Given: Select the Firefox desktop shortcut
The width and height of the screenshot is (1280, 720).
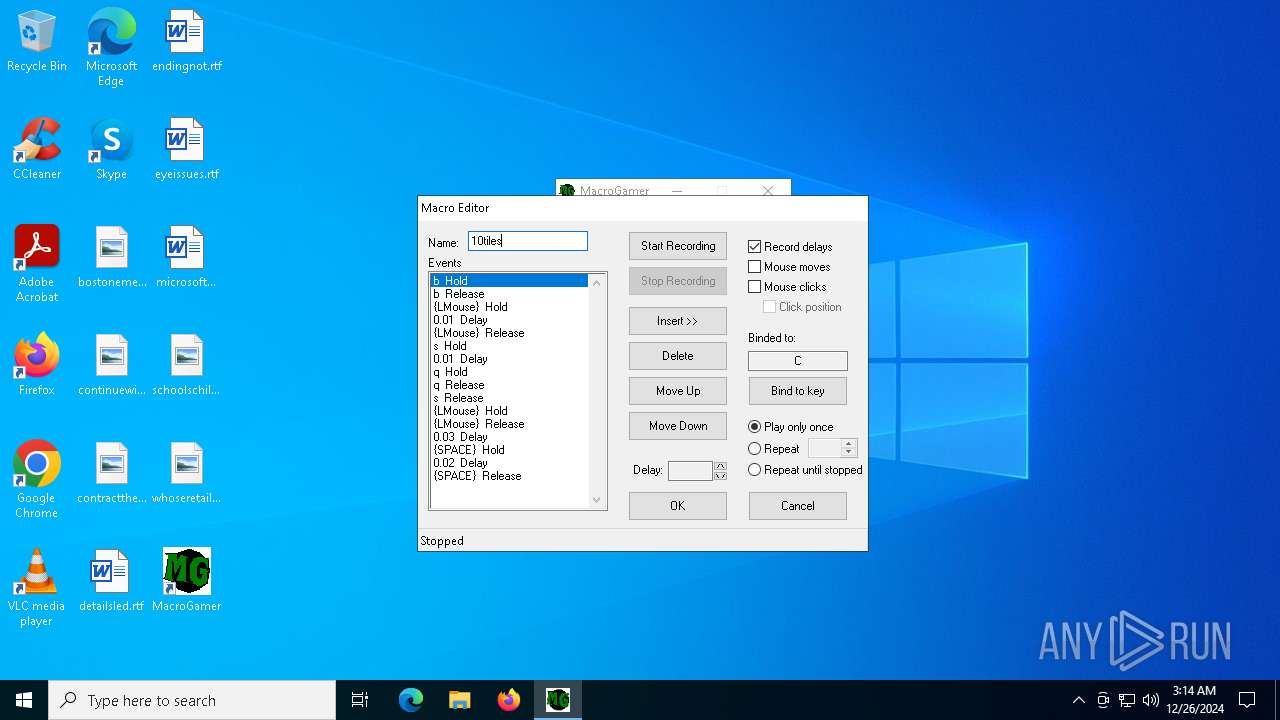Looking at the screenshot, I should [37, 366].
